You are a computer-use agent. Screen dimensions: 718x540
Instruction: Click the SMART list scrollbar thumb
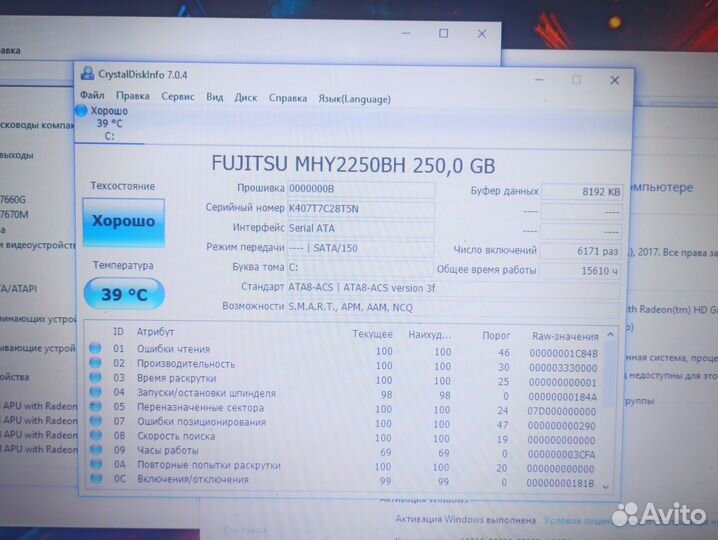coord(609,375)
